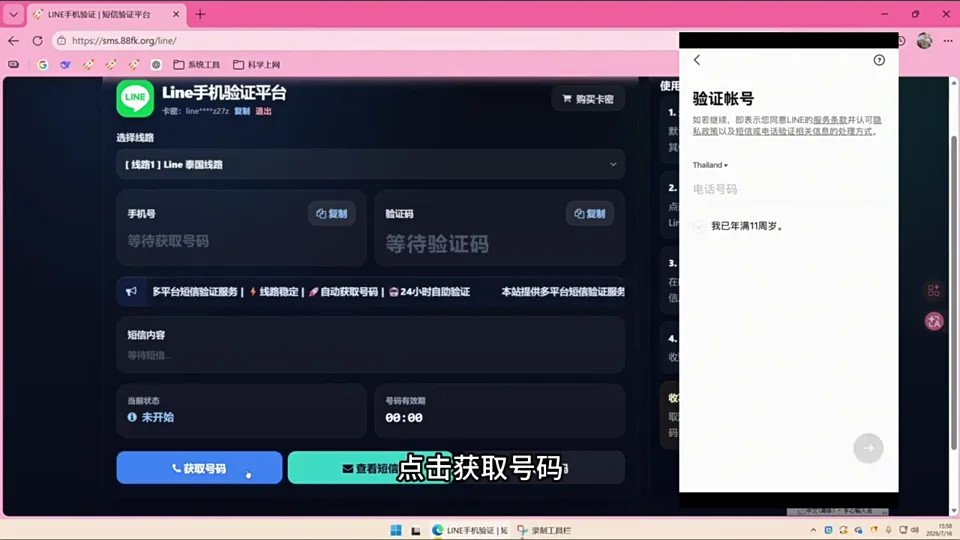Viewport: 960px width, 540px height.
Task: Open the 科学上网 bookmarks folder
Action: 257,64
